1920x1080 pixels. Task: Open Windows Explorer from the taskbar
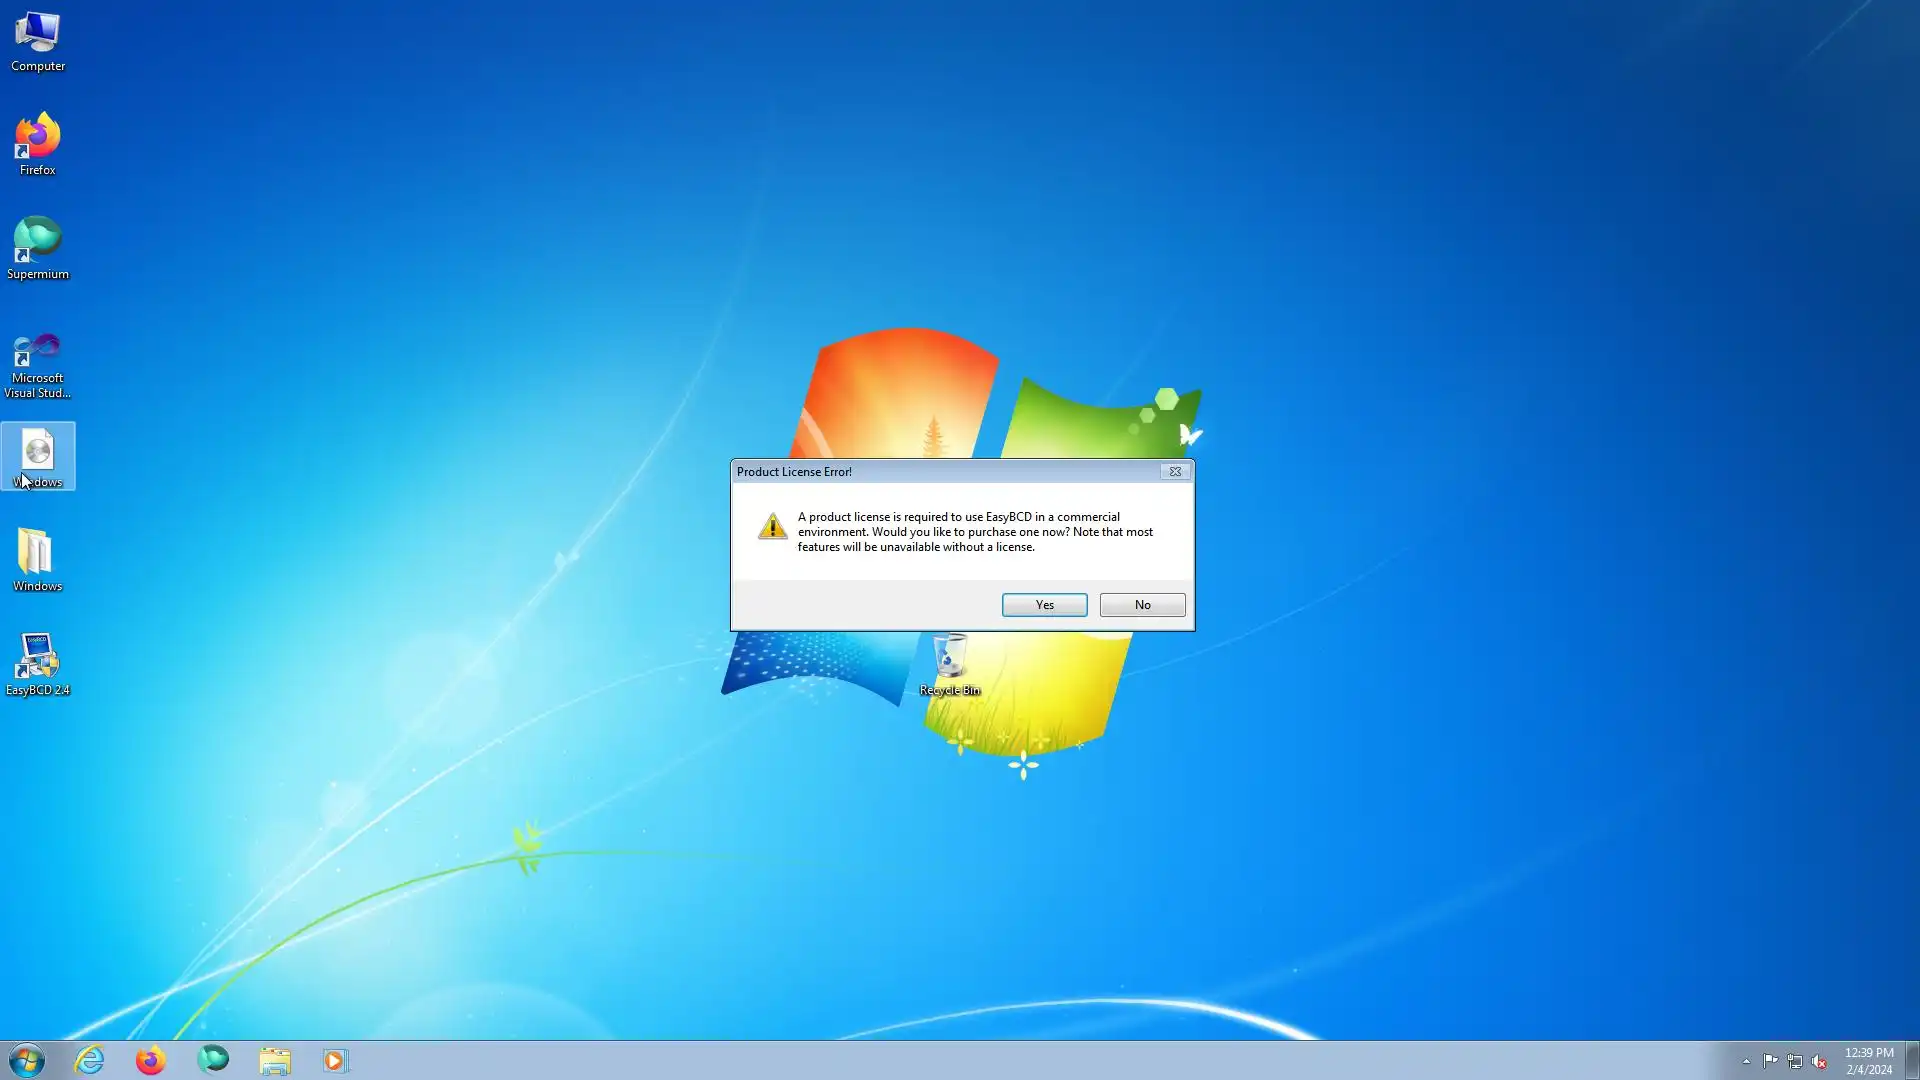coord(275,1060)
